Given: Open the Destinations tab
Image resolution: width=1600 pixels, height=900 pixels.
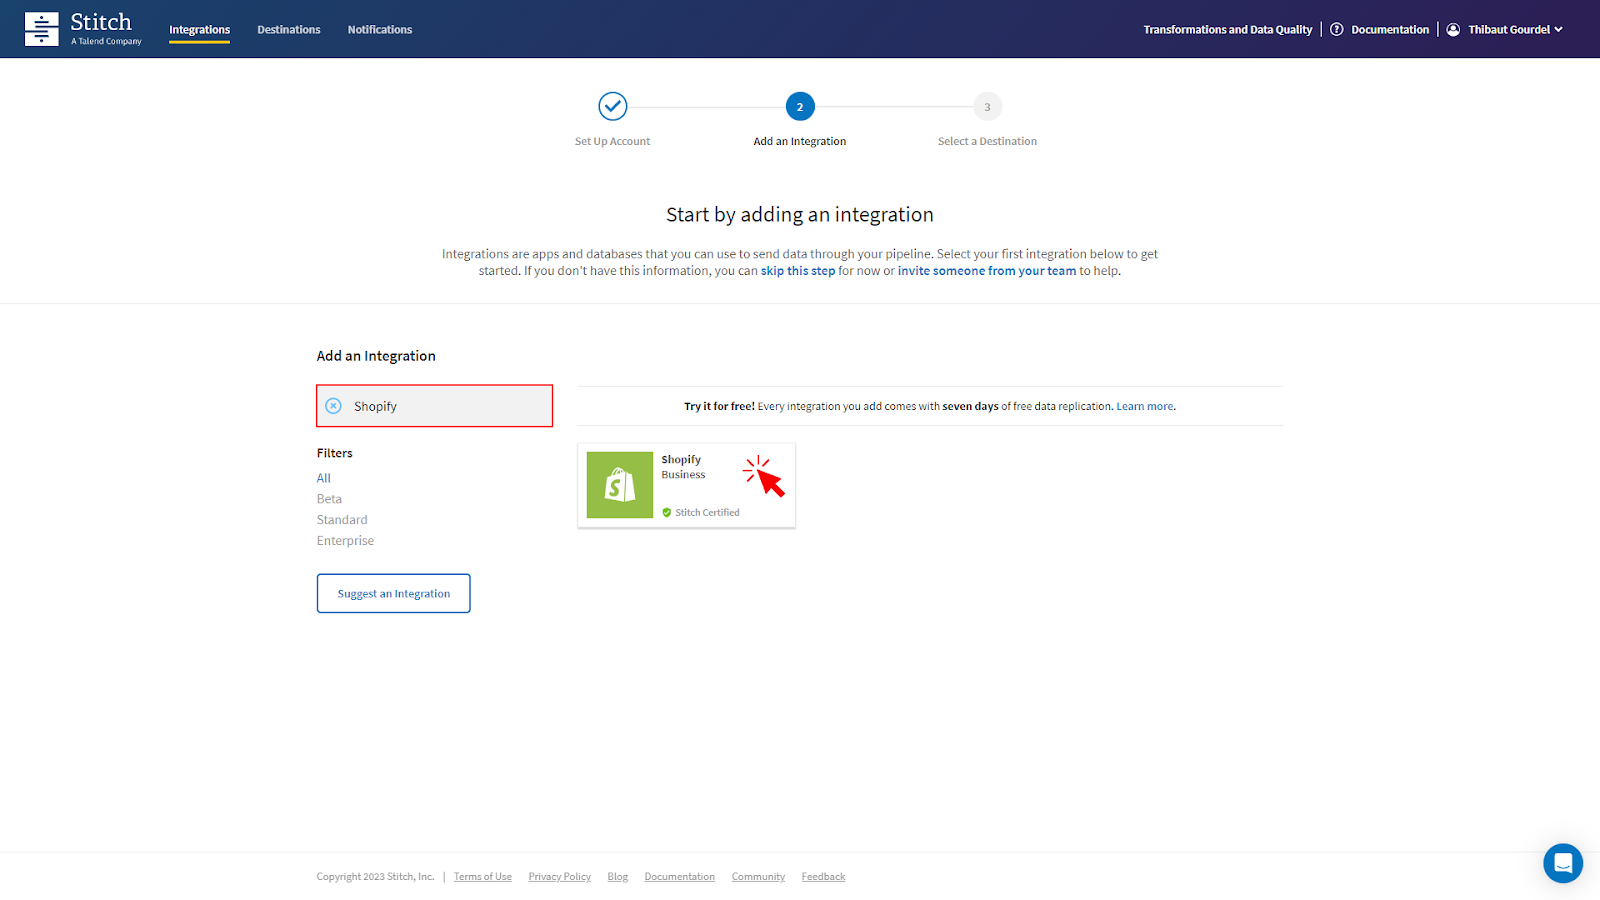Looking at the screenshot, I should click(288, 30).
